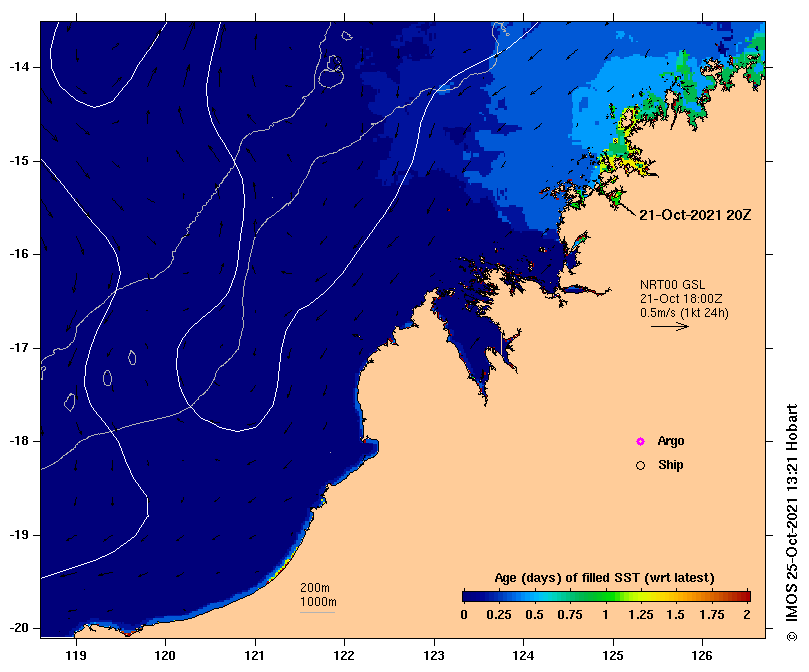Click the magenta Argo marker icon
Image resolution: width=809 pixels, height=672 pixels.
tap(640, 441)
